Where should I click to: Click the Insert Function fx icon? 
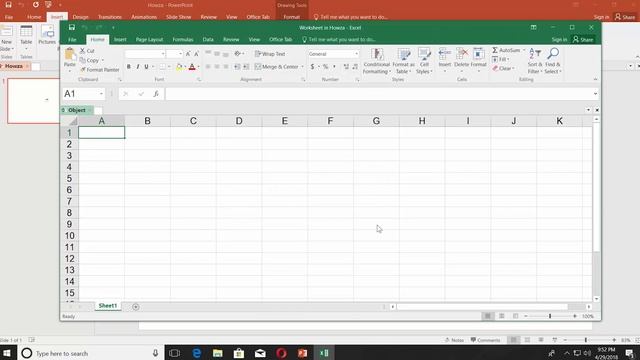(156, 94)
